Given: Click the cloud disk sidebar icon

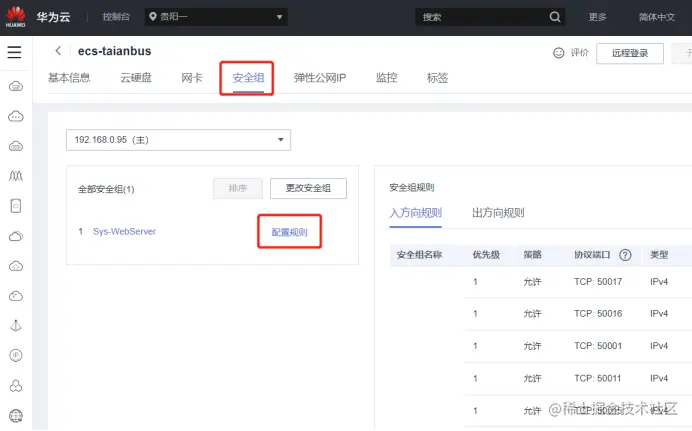Looking at the screenshot, I should point(16,146).
